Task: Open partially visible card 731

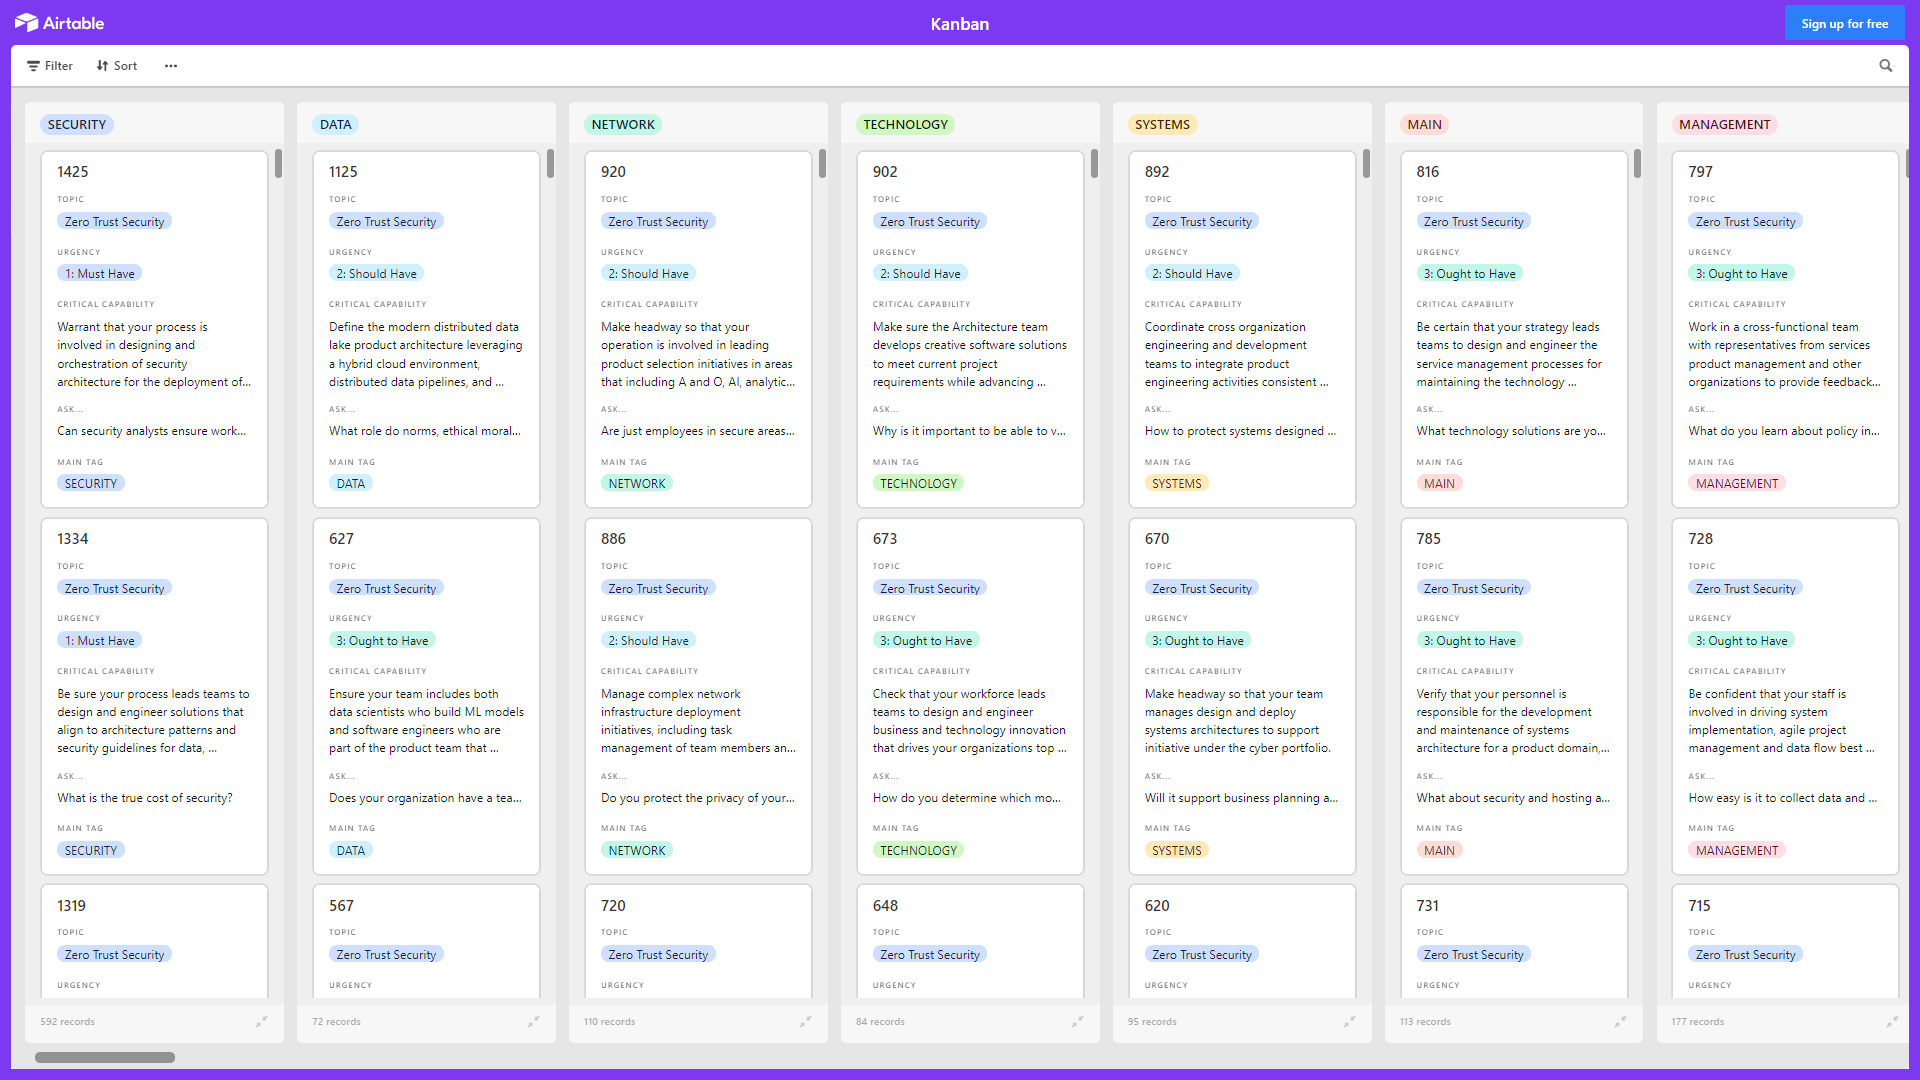Action: point(1514,941)
